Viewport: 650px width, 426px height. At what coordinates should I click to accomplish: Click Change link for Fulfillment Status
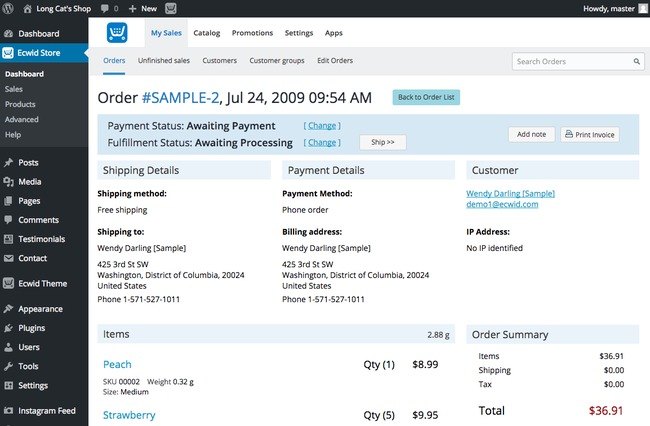click(x=322, y=143)
